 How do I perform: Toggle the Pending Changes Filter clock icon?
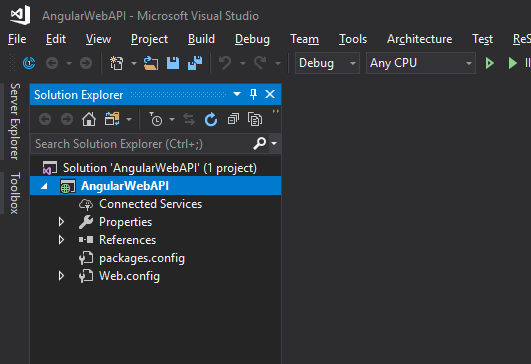pyautogui.click(x=156, y=119)
